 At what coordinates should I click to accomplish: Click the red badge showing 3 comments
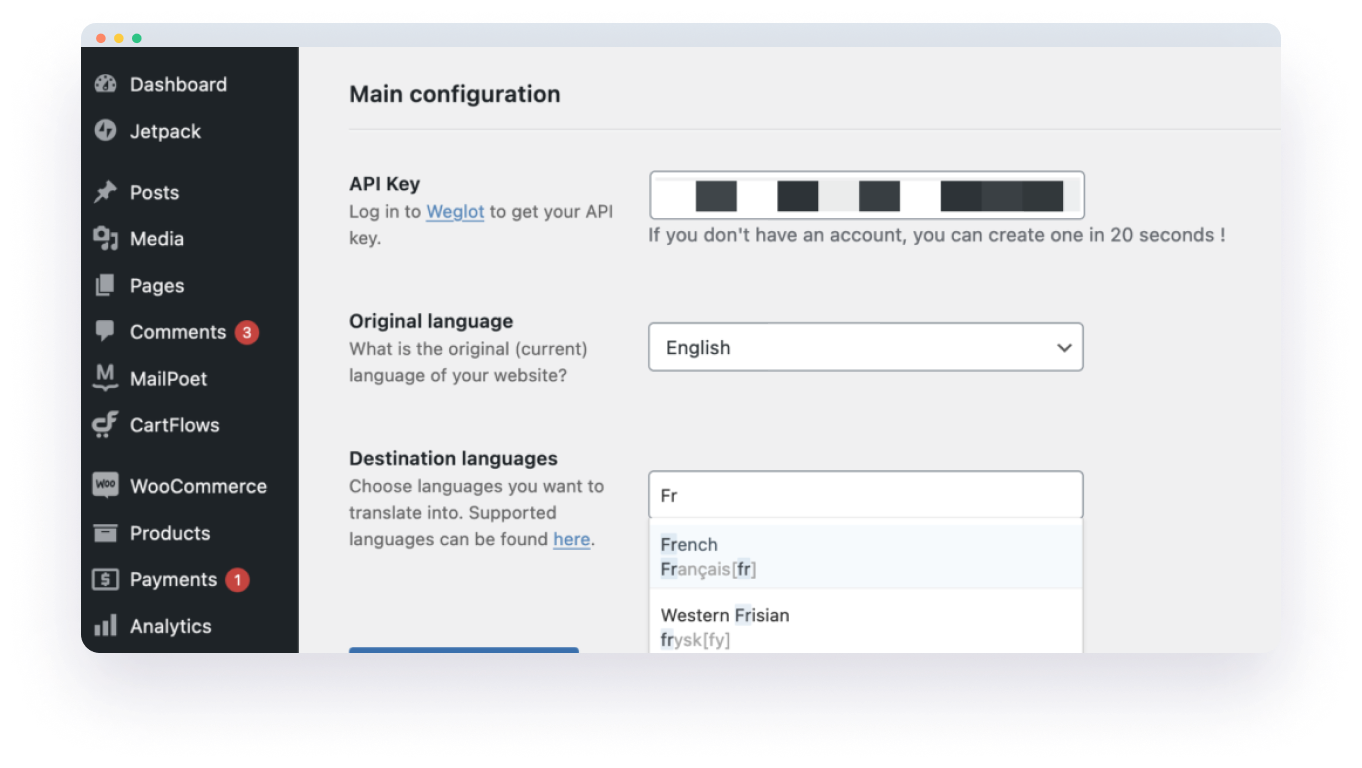(x=246, y=331)
